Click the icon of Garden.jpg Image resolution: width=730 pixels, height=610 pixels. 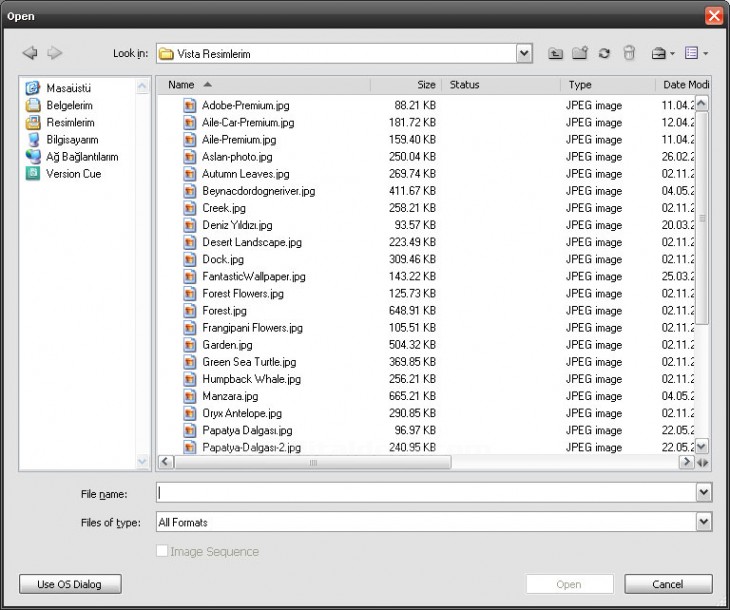(189, 345)
